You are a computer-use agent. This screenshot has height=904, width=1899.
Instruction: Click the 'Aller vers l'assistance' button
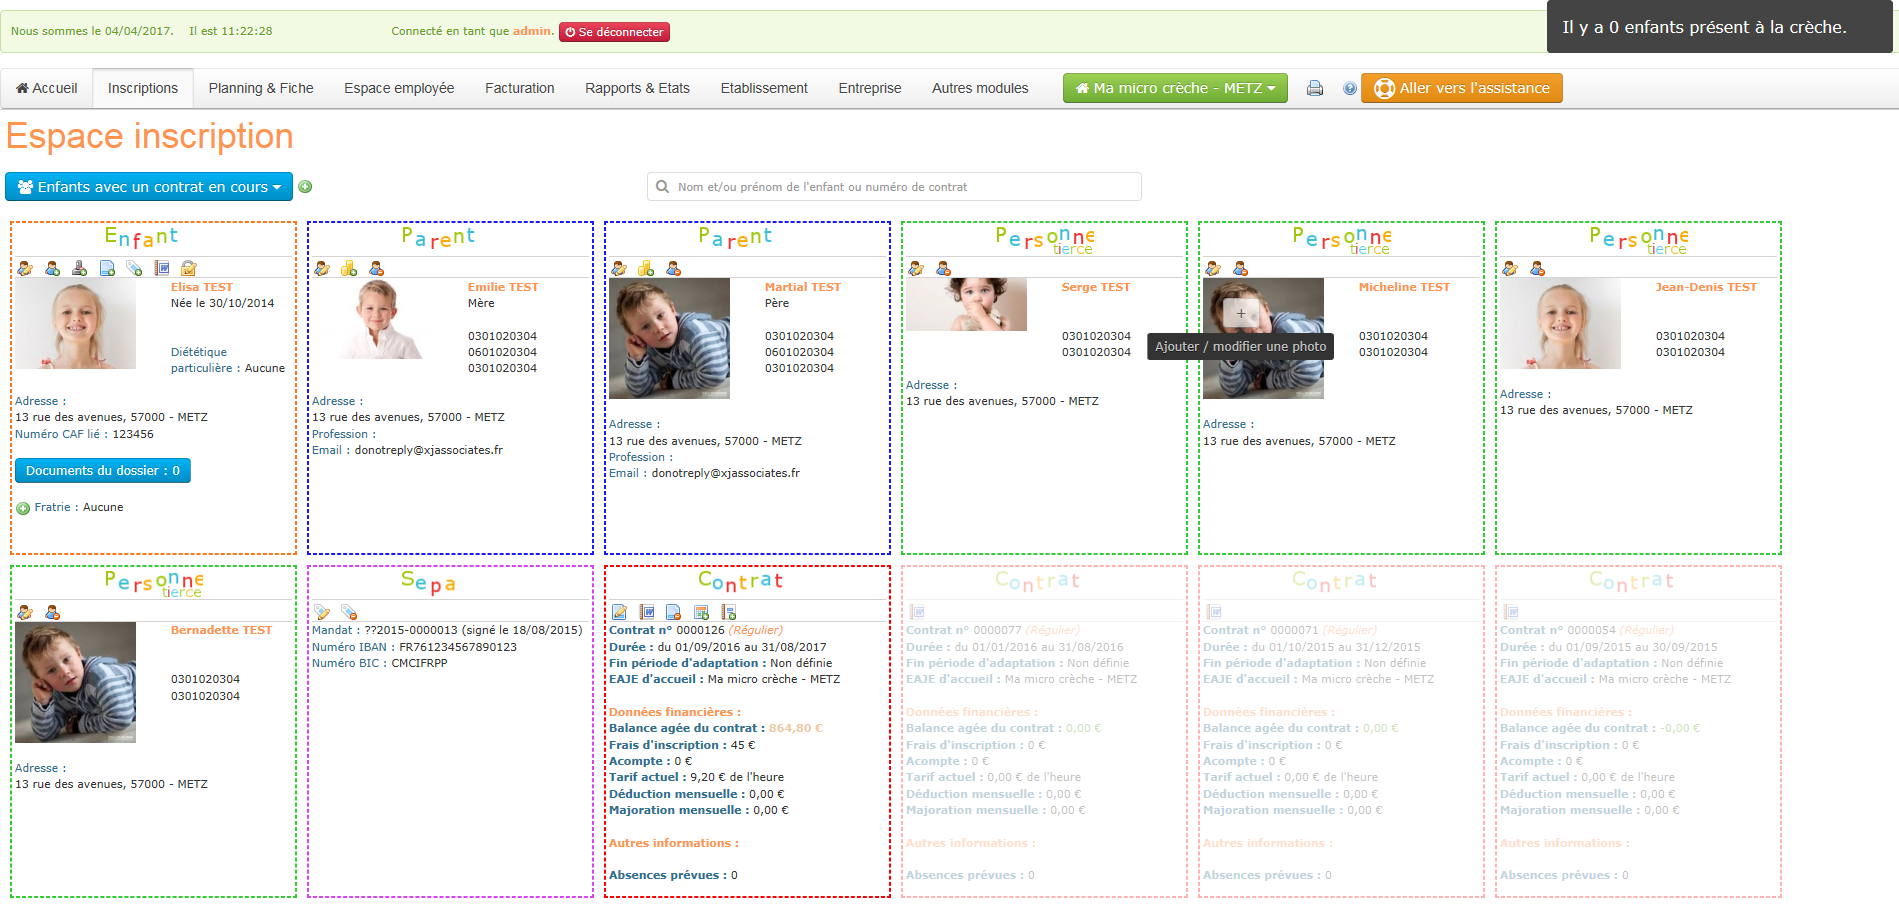coord(1461,89)
